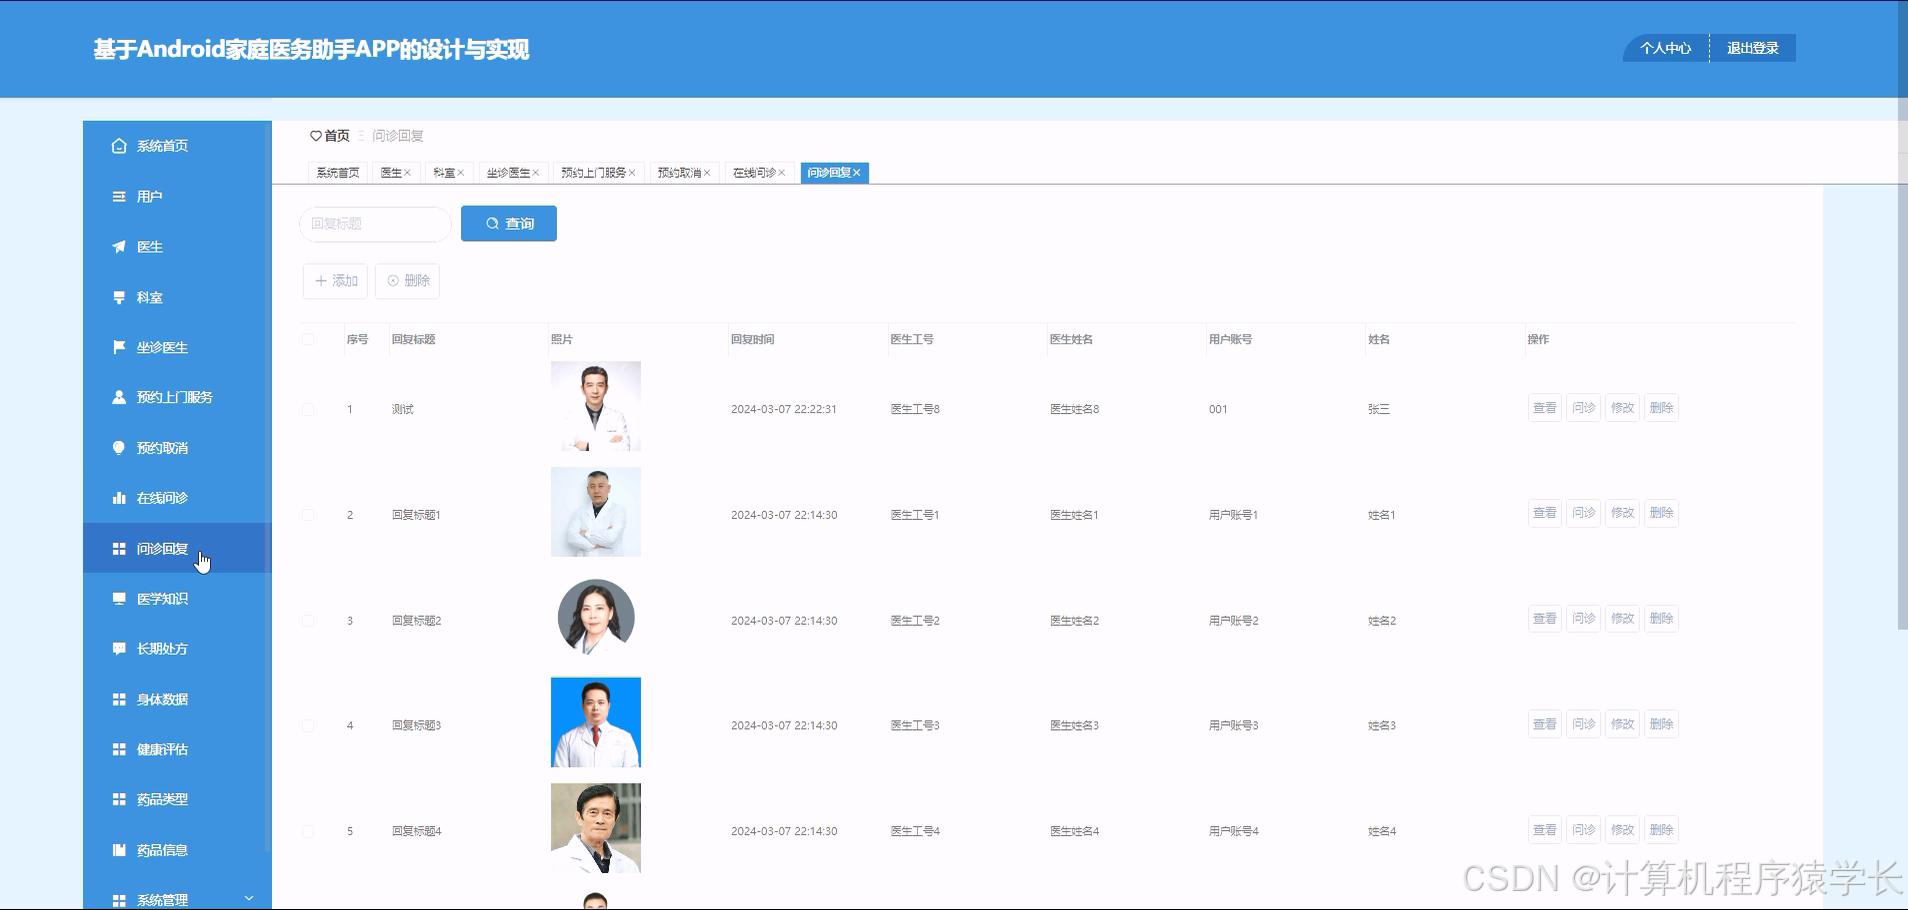Click the 用户账号1 cell

pyautogui.click(x=1234, y=515)
